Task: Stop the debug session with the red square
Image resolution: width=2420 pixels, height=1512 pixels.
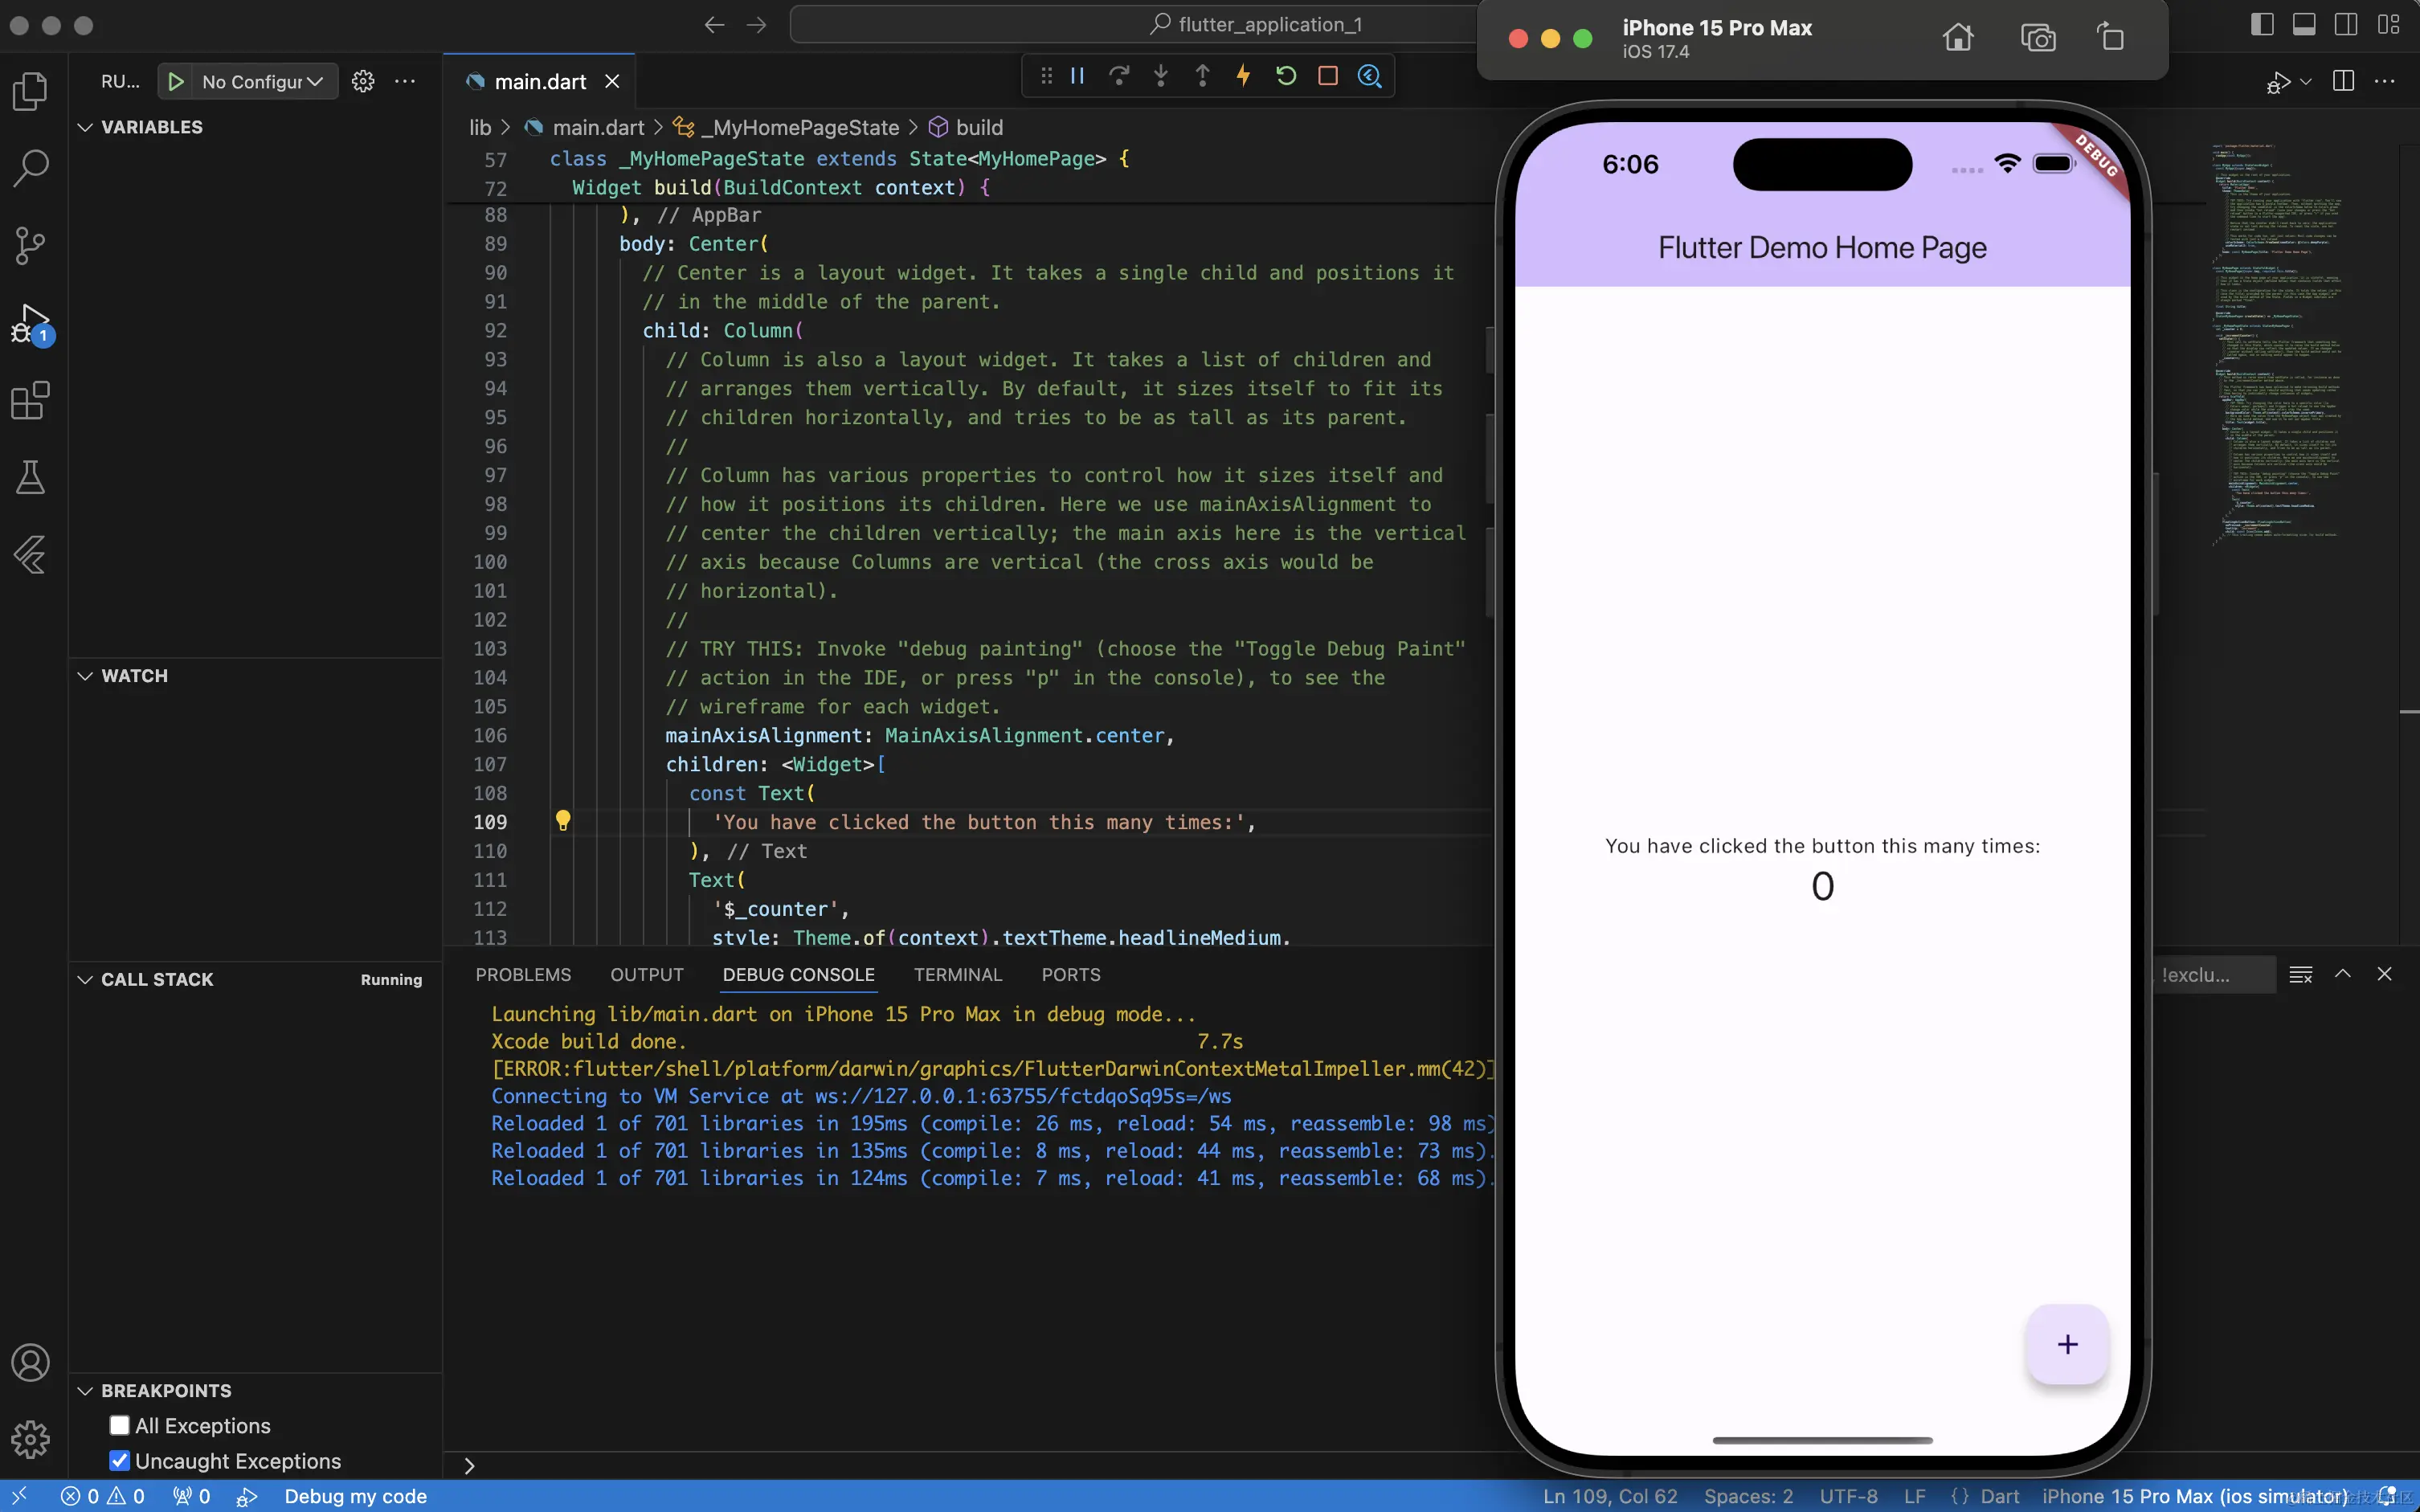Action: pos(1328,76)
